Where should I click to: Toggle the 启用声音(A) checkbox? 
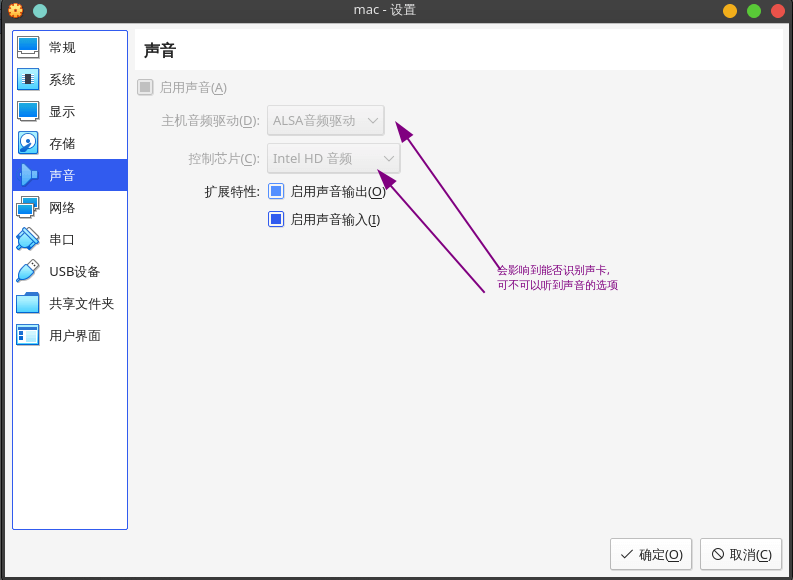(145, 87)
